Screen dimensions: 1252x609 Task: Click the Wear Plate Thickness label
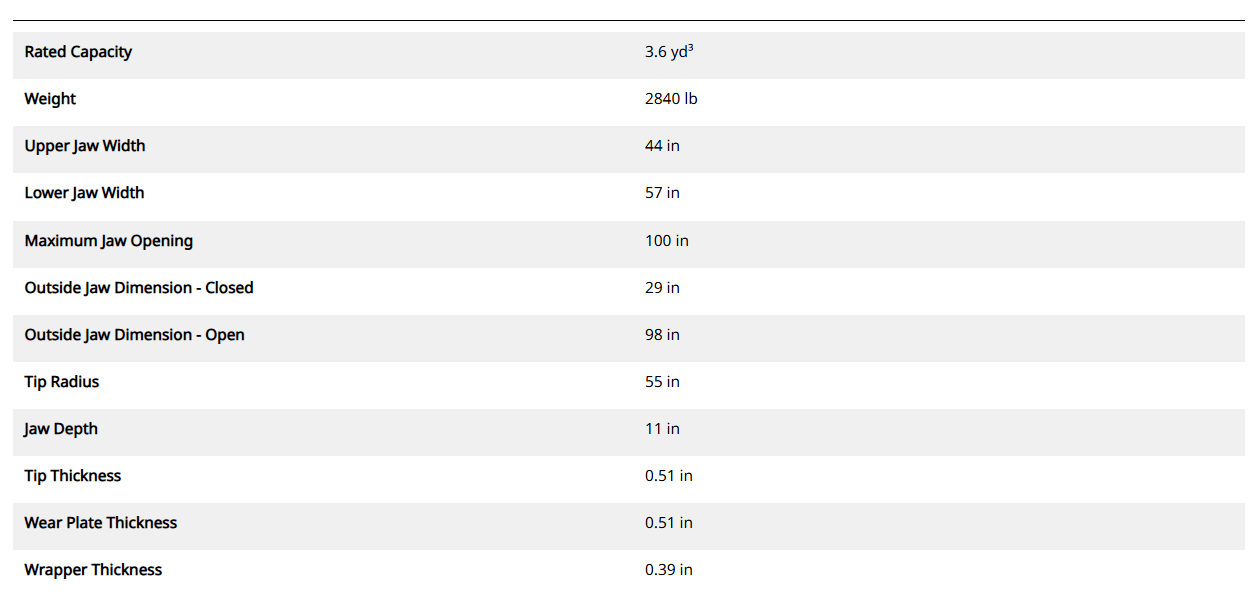[x=101, y=523]
